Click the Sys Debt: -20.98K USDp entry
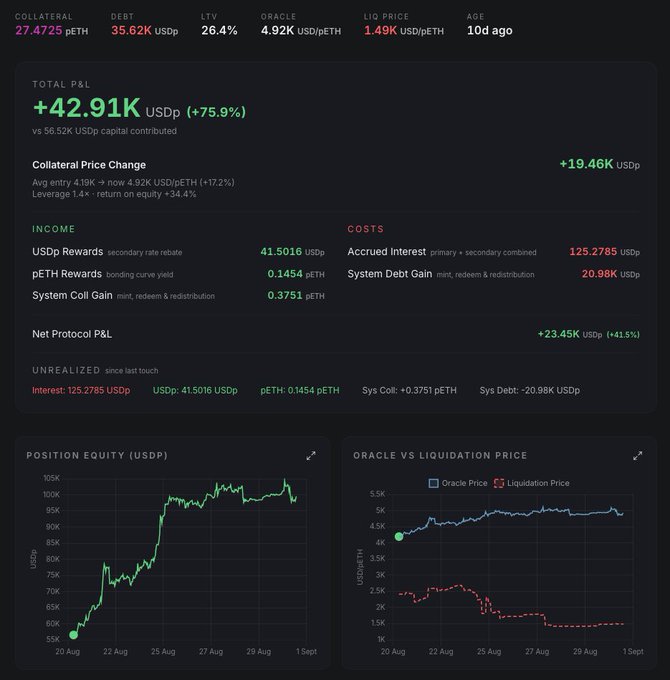Screen dimensions: 670x680 (x=529, y=390)
